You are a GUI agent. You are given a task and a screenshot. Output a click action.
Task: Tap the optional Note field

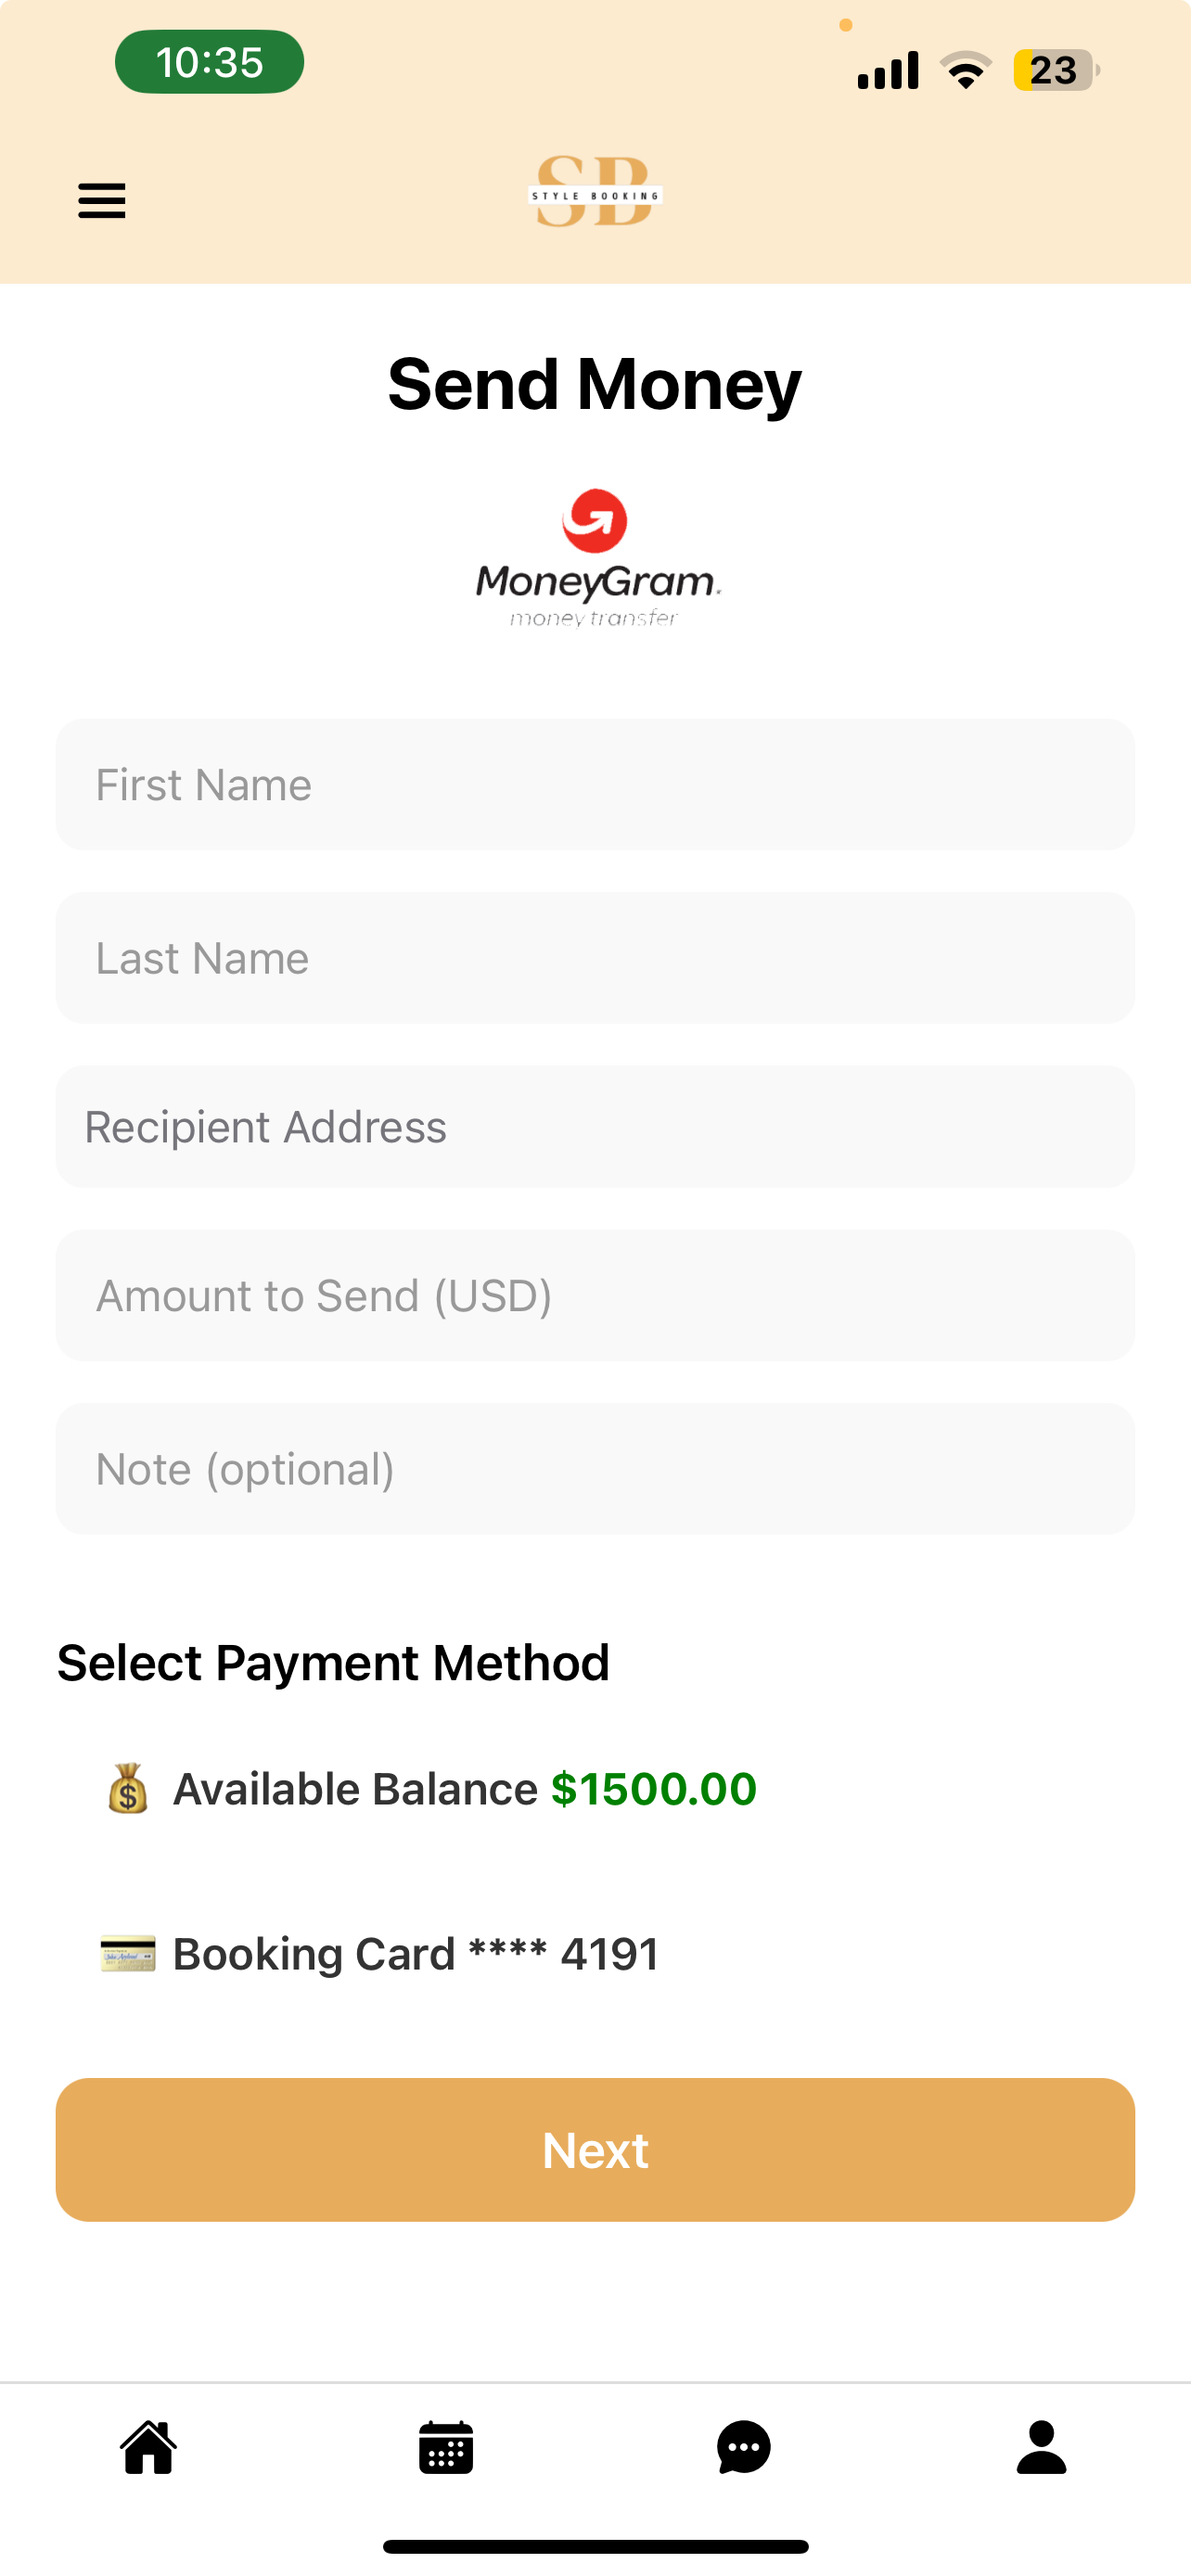(595, 1469)
